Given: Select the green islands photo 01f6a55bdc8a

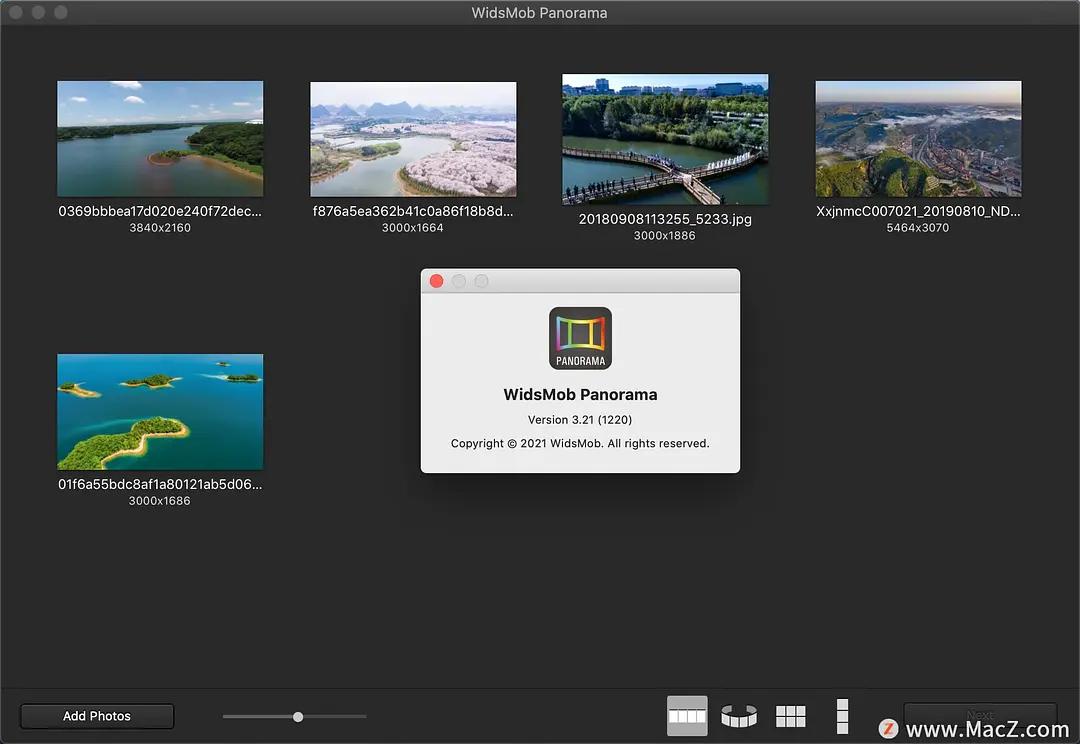Looking at the screenshot, I should tap(160, 411).
